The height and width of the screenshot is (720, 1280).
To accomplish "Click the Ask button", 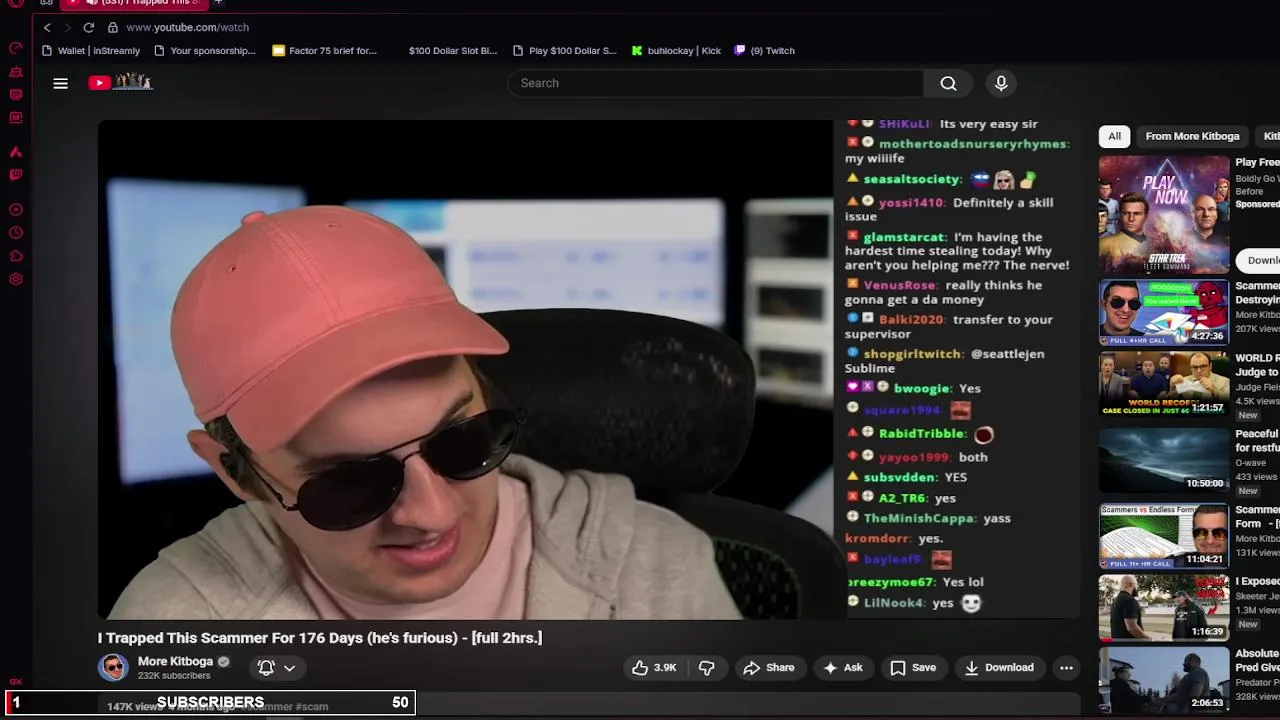I will click(842, 668).
